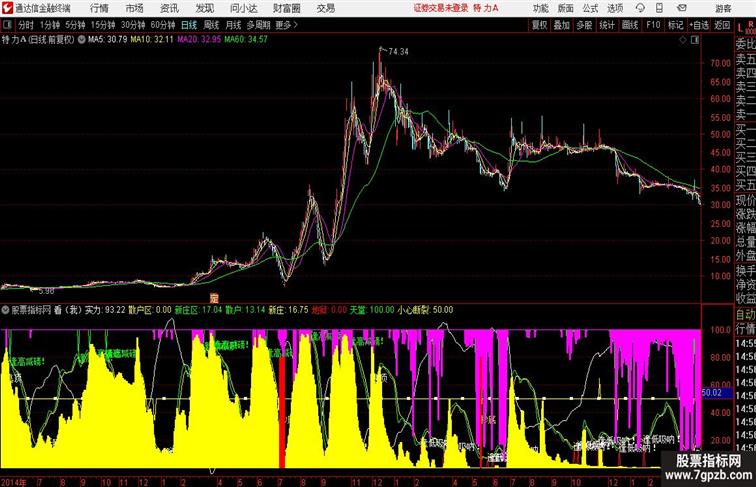Expand the 更多 periods dropdown
756x487 pixels.
pyautogui.click(x=286, y=25)
